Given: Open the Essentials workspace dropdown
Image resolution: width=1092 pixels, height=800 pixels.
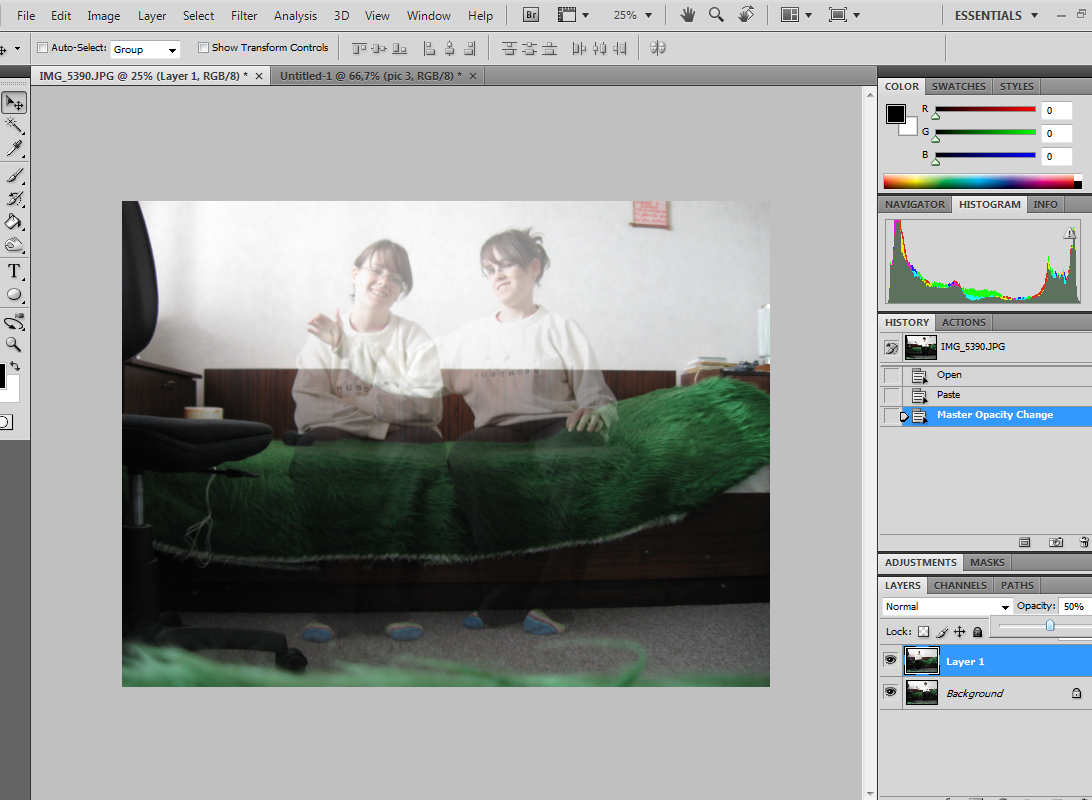Looking at the screenshot, I should (996, 15).
